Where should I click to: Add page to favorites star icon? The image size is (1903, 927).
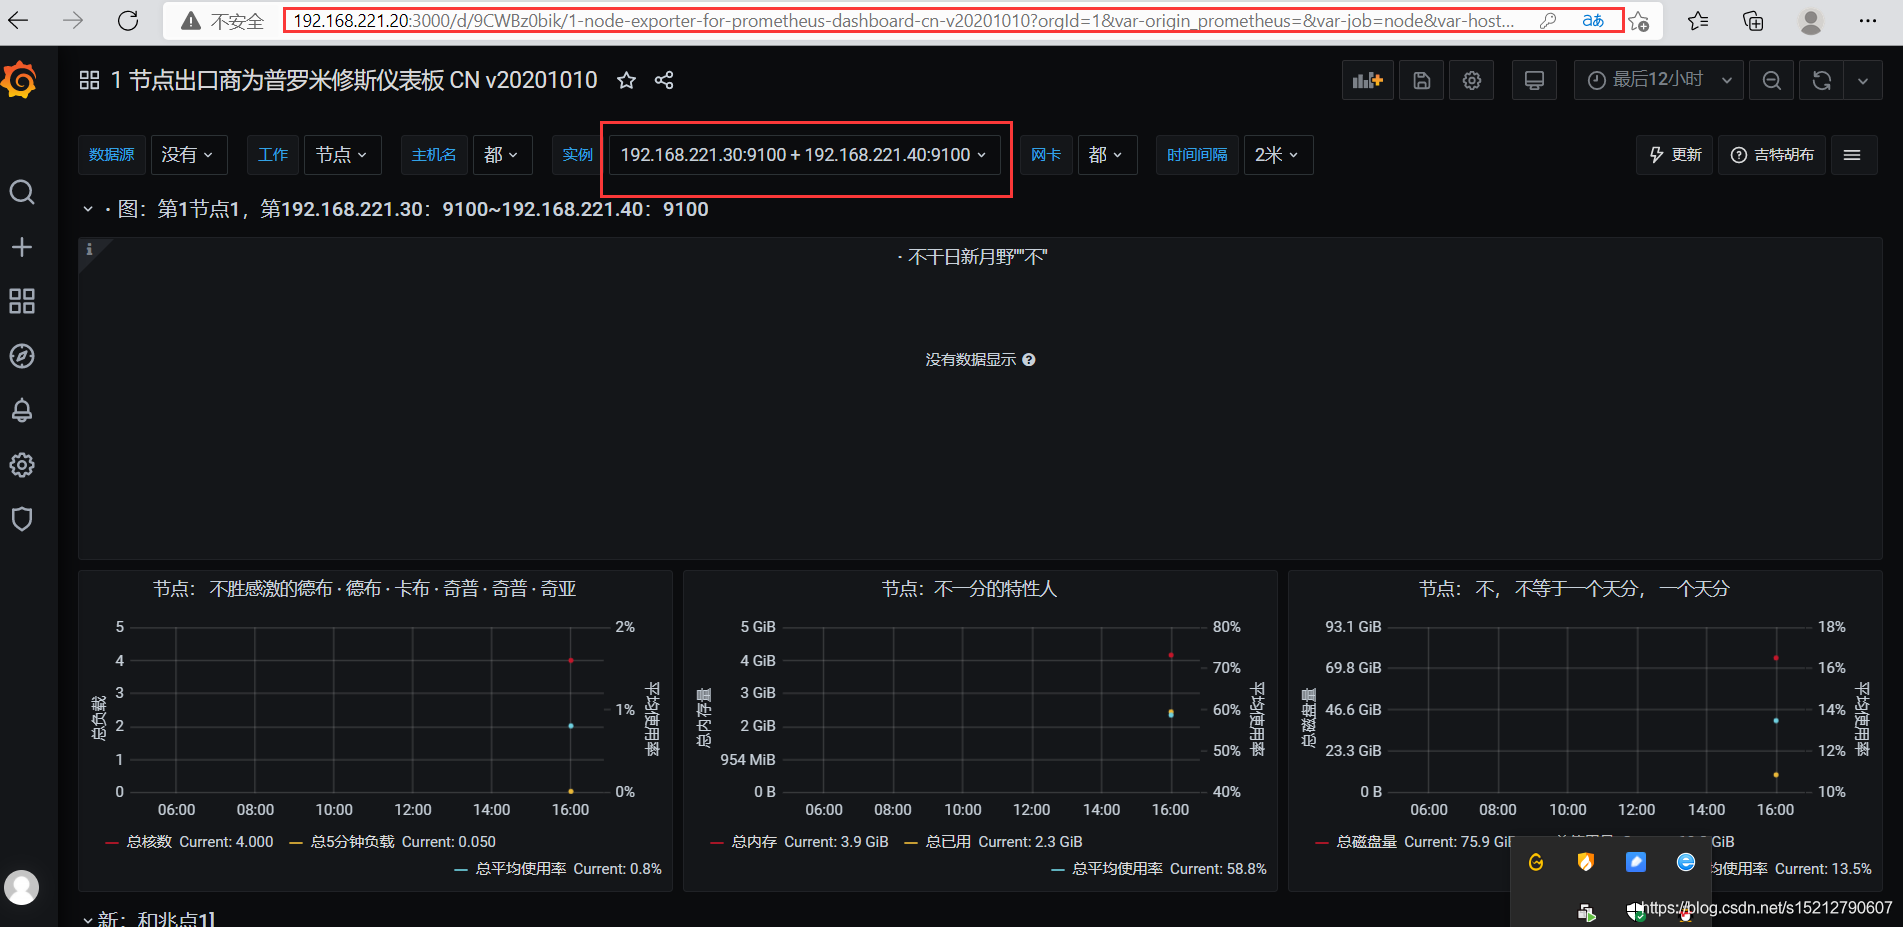[x=1638, y=21]
